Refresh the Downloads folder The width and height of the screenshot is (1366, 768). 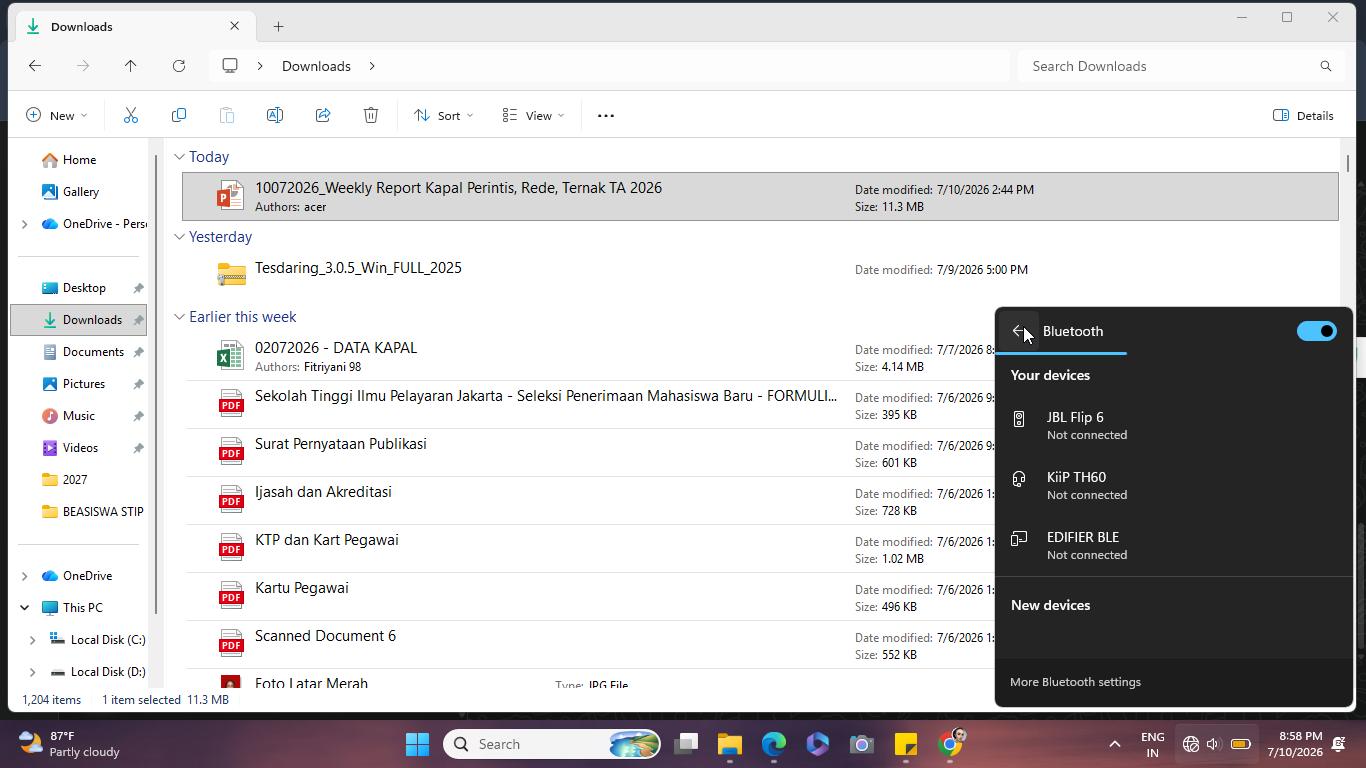(x=179, y=66)
